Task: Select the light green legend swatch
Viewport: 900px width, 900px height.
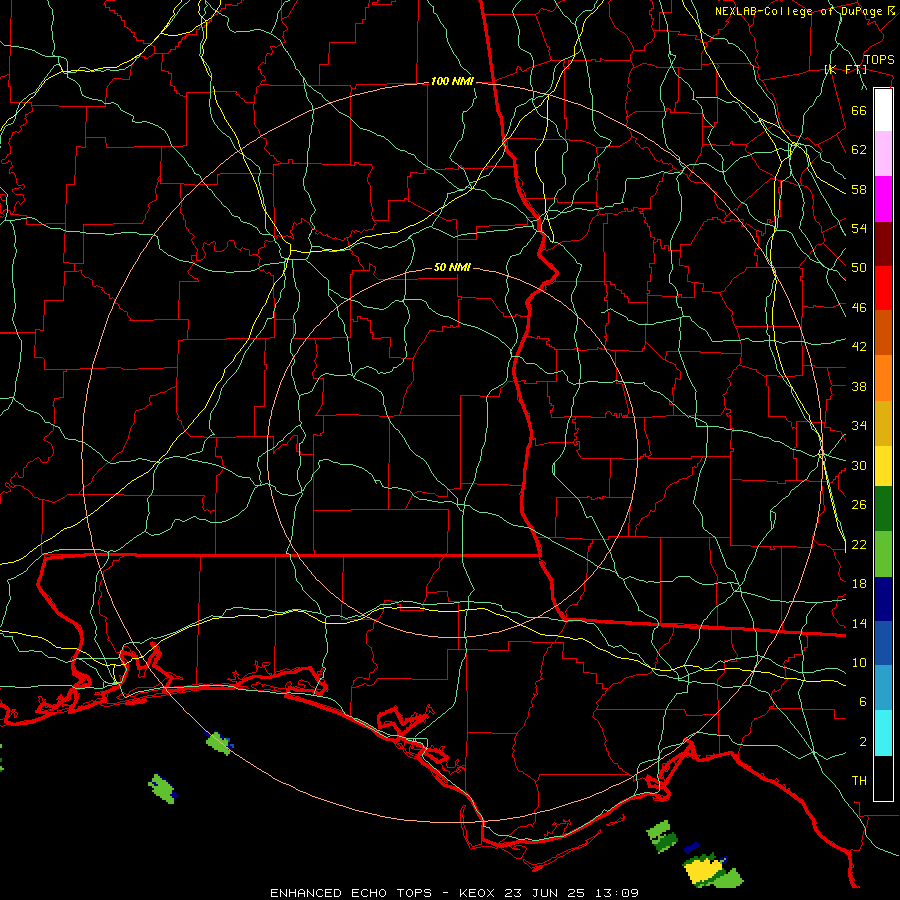Action: [x=883, y=554]
